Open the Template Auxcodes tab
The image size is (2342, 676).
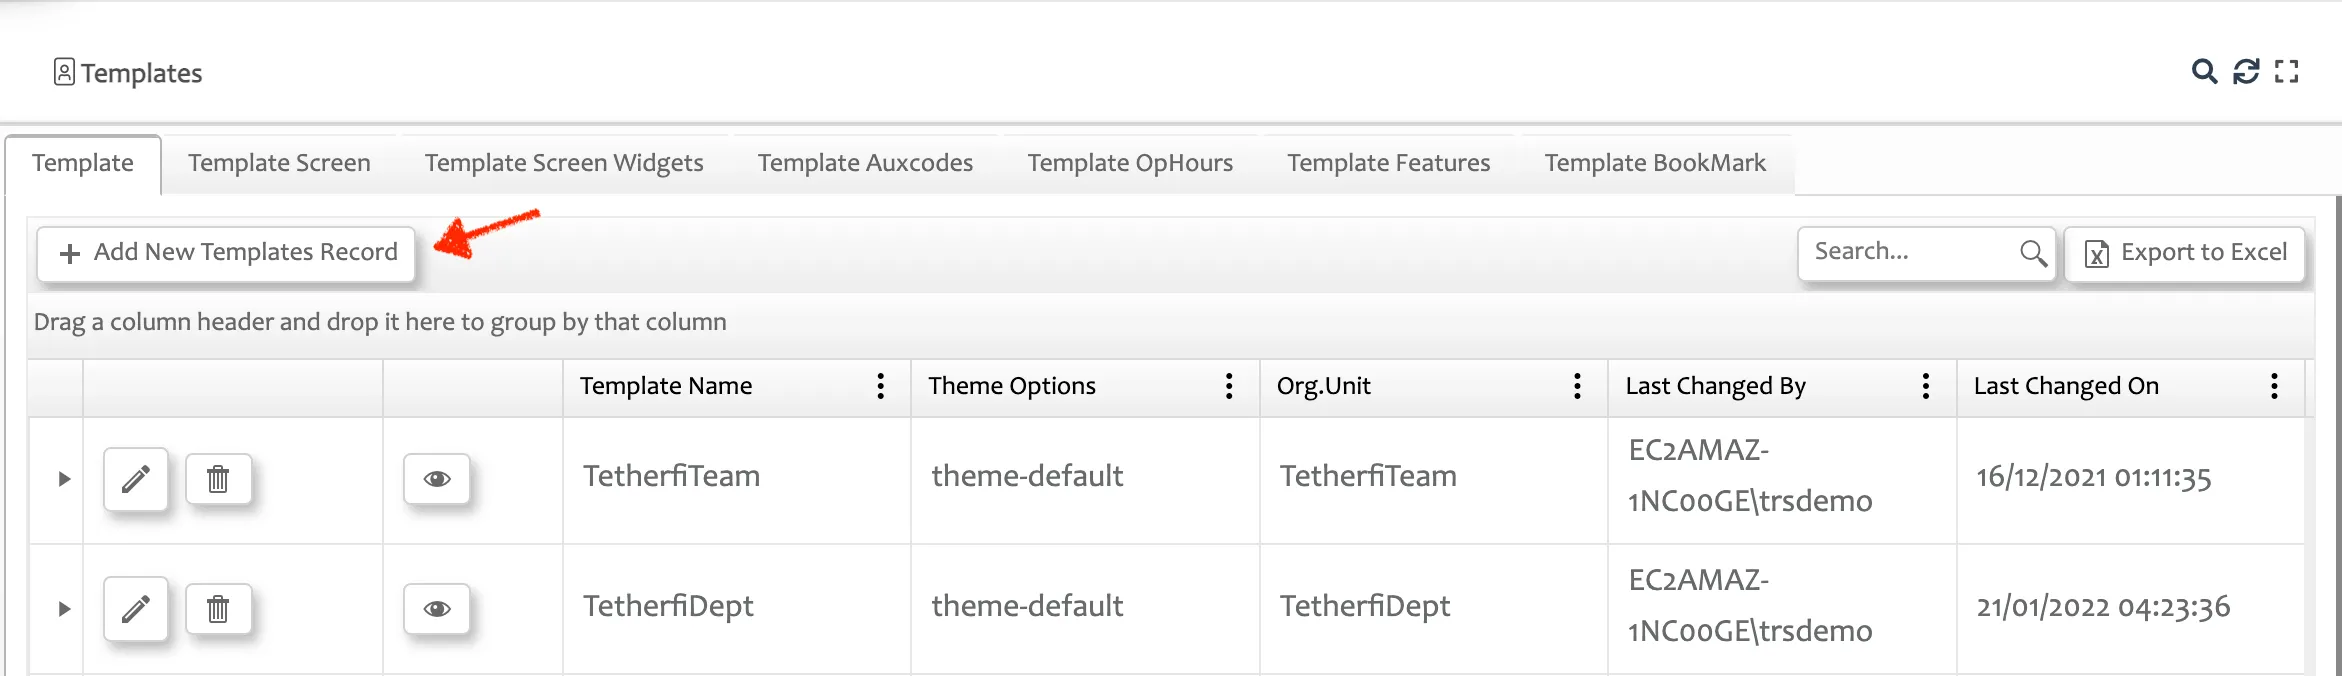click(x=865, y=164)
